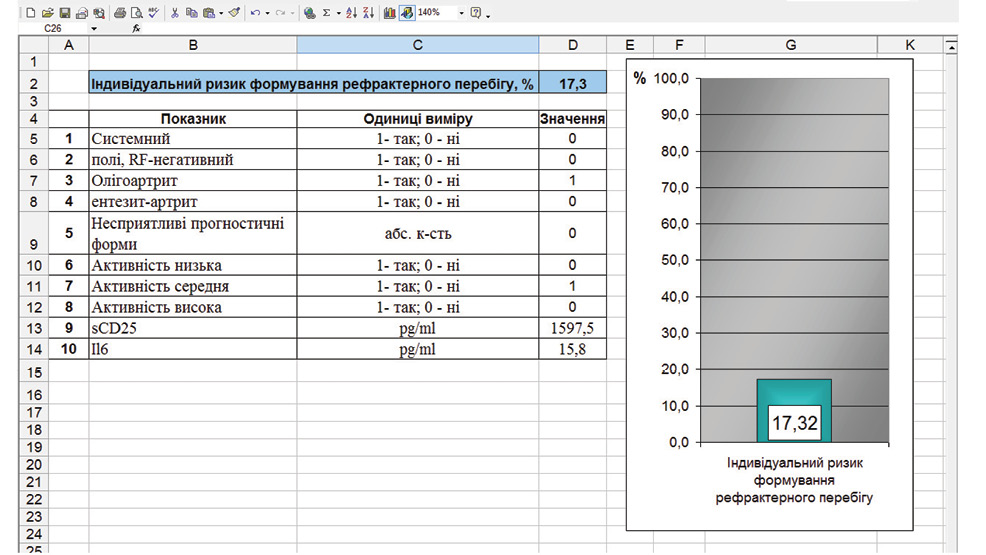Select row 15 header

(x=34, y=372)
